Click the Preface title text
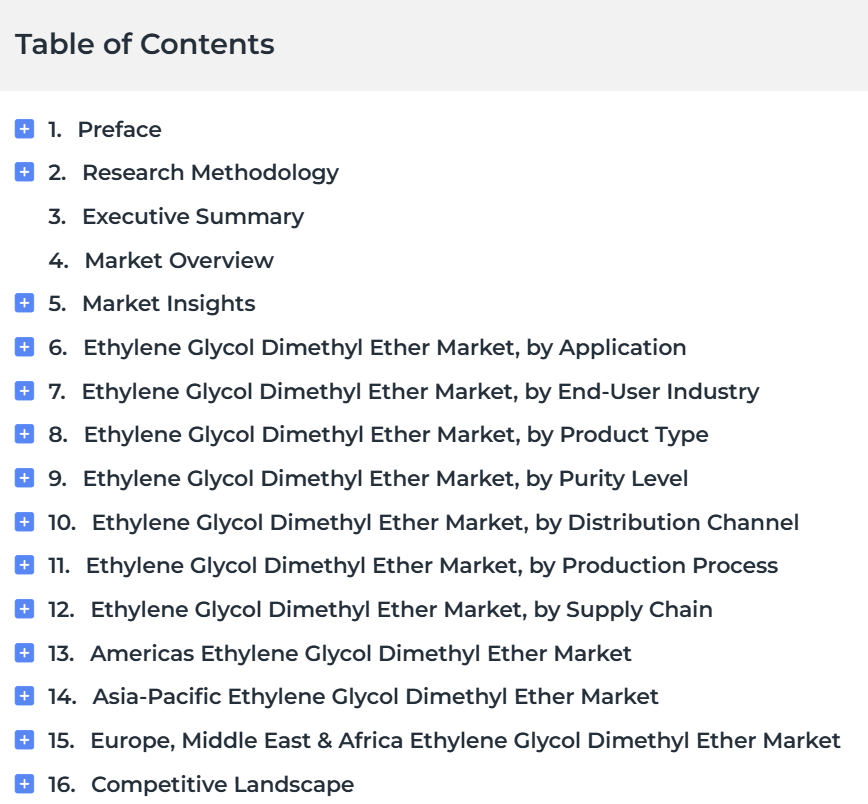 [x=120, y=130]
